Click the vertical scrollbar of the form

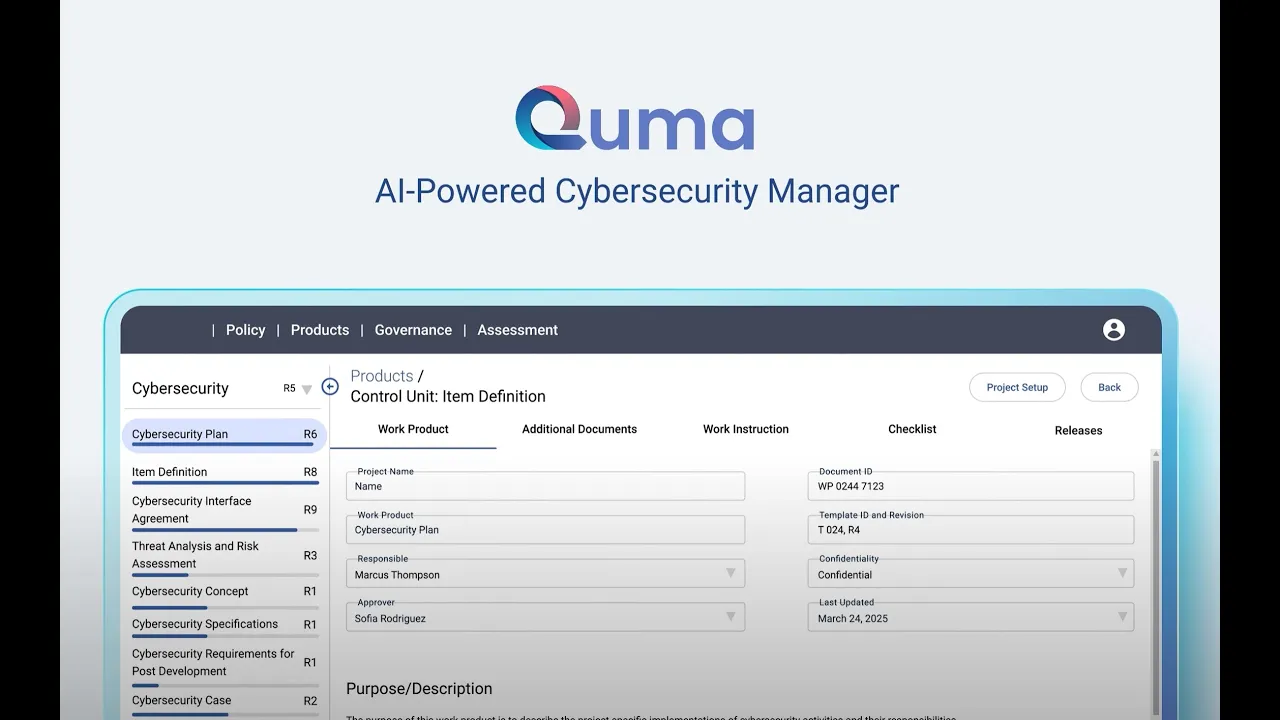(1156, 585)
